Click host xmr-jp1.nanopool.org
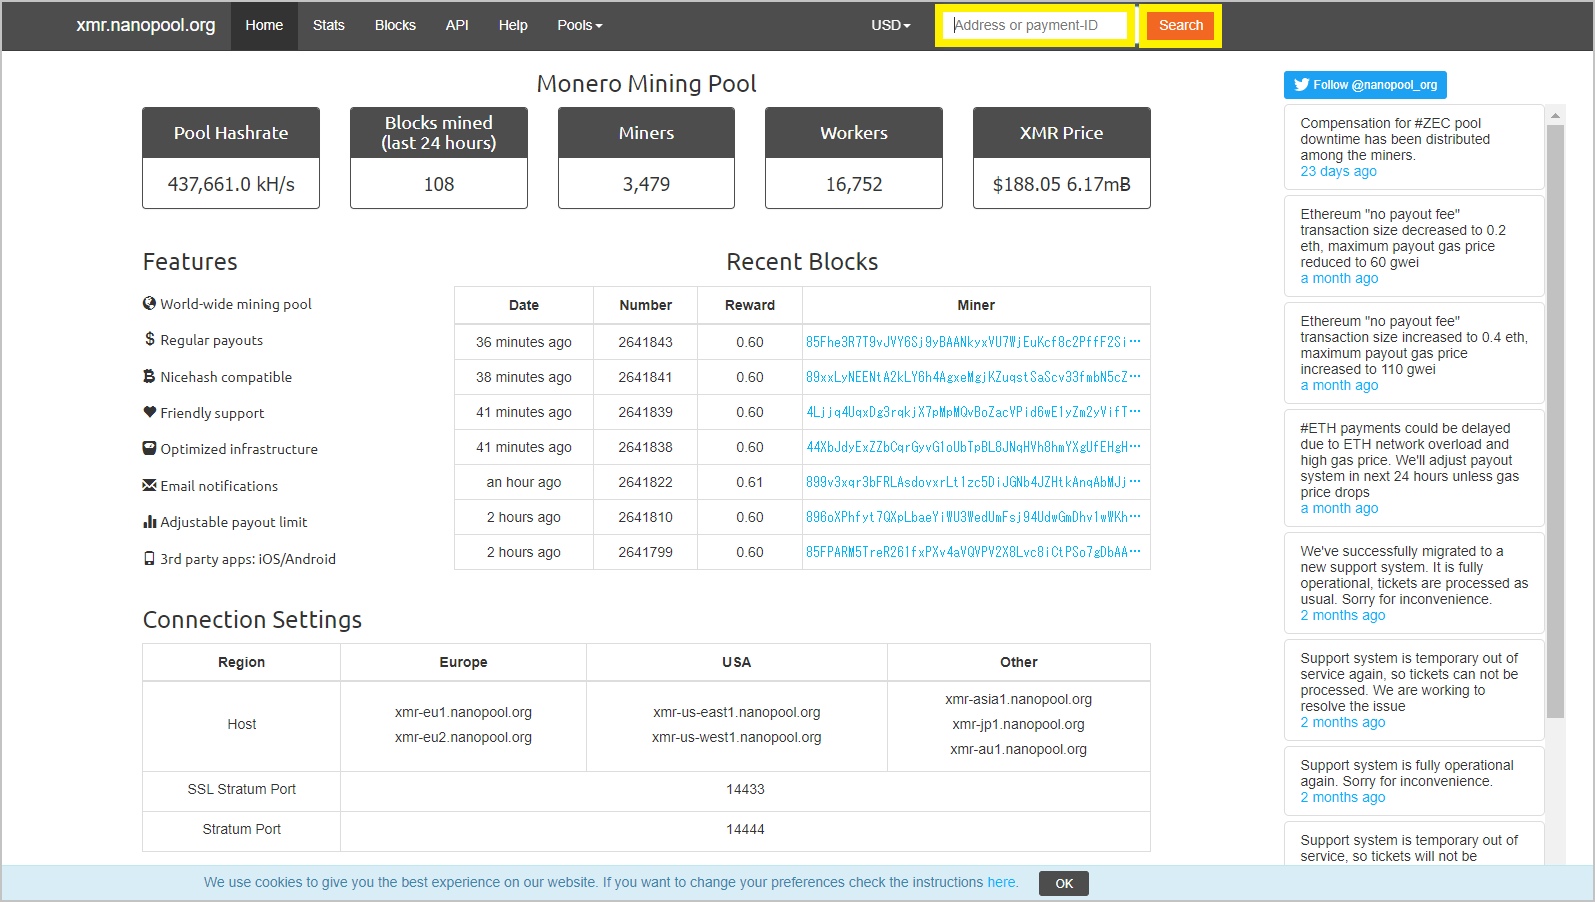This screenshot has width=1595, height=902. click(1018, 724)
